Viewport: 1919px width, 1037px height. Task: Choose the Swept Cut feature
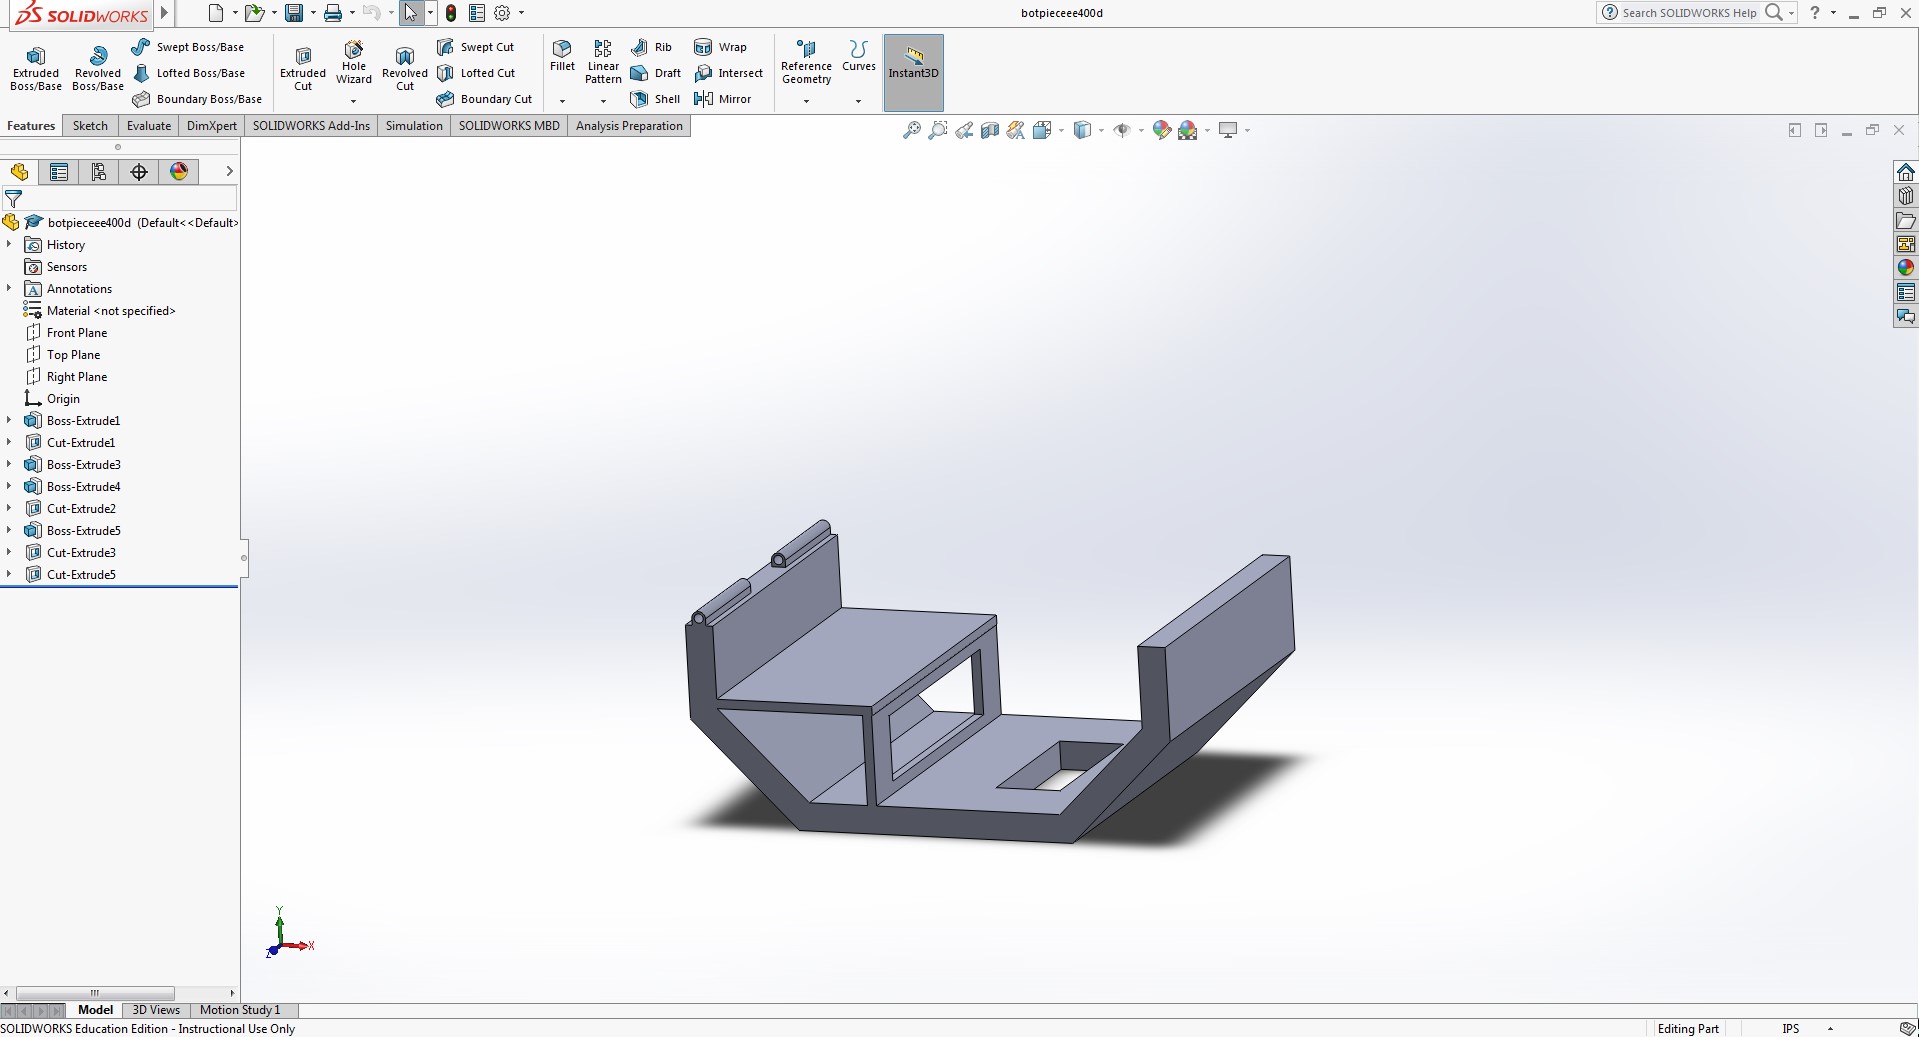[475, 47]
